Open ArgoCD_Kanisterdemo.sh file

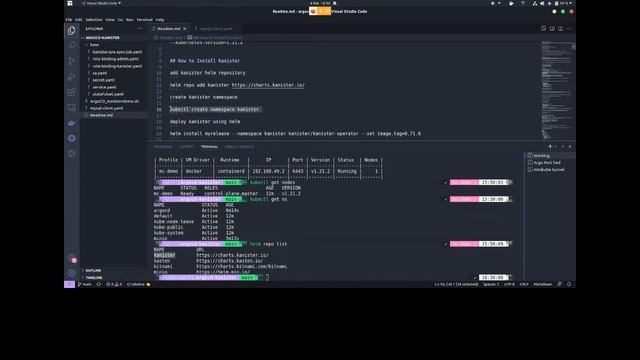(x=114, y=101)
